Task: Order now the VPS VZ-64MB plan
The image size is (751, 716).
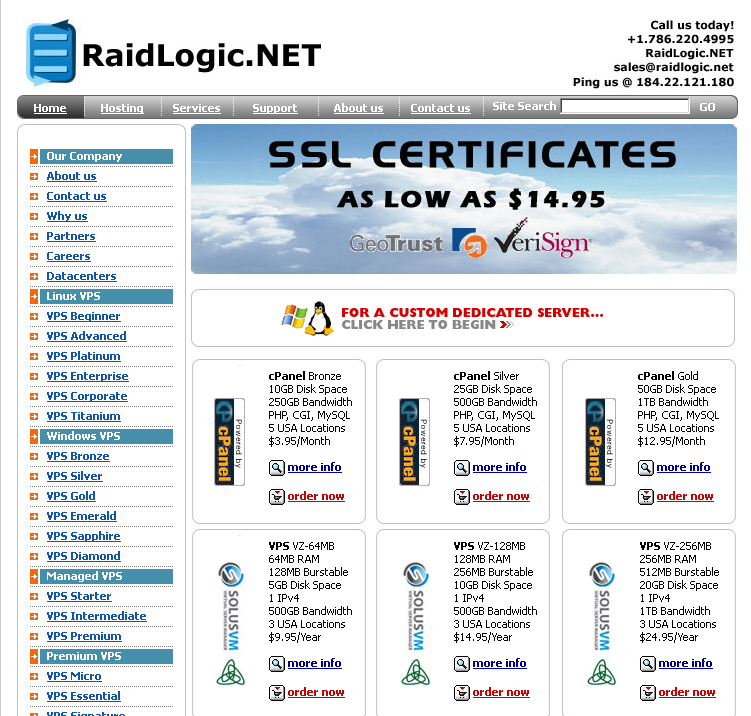Action: (316, 692)
